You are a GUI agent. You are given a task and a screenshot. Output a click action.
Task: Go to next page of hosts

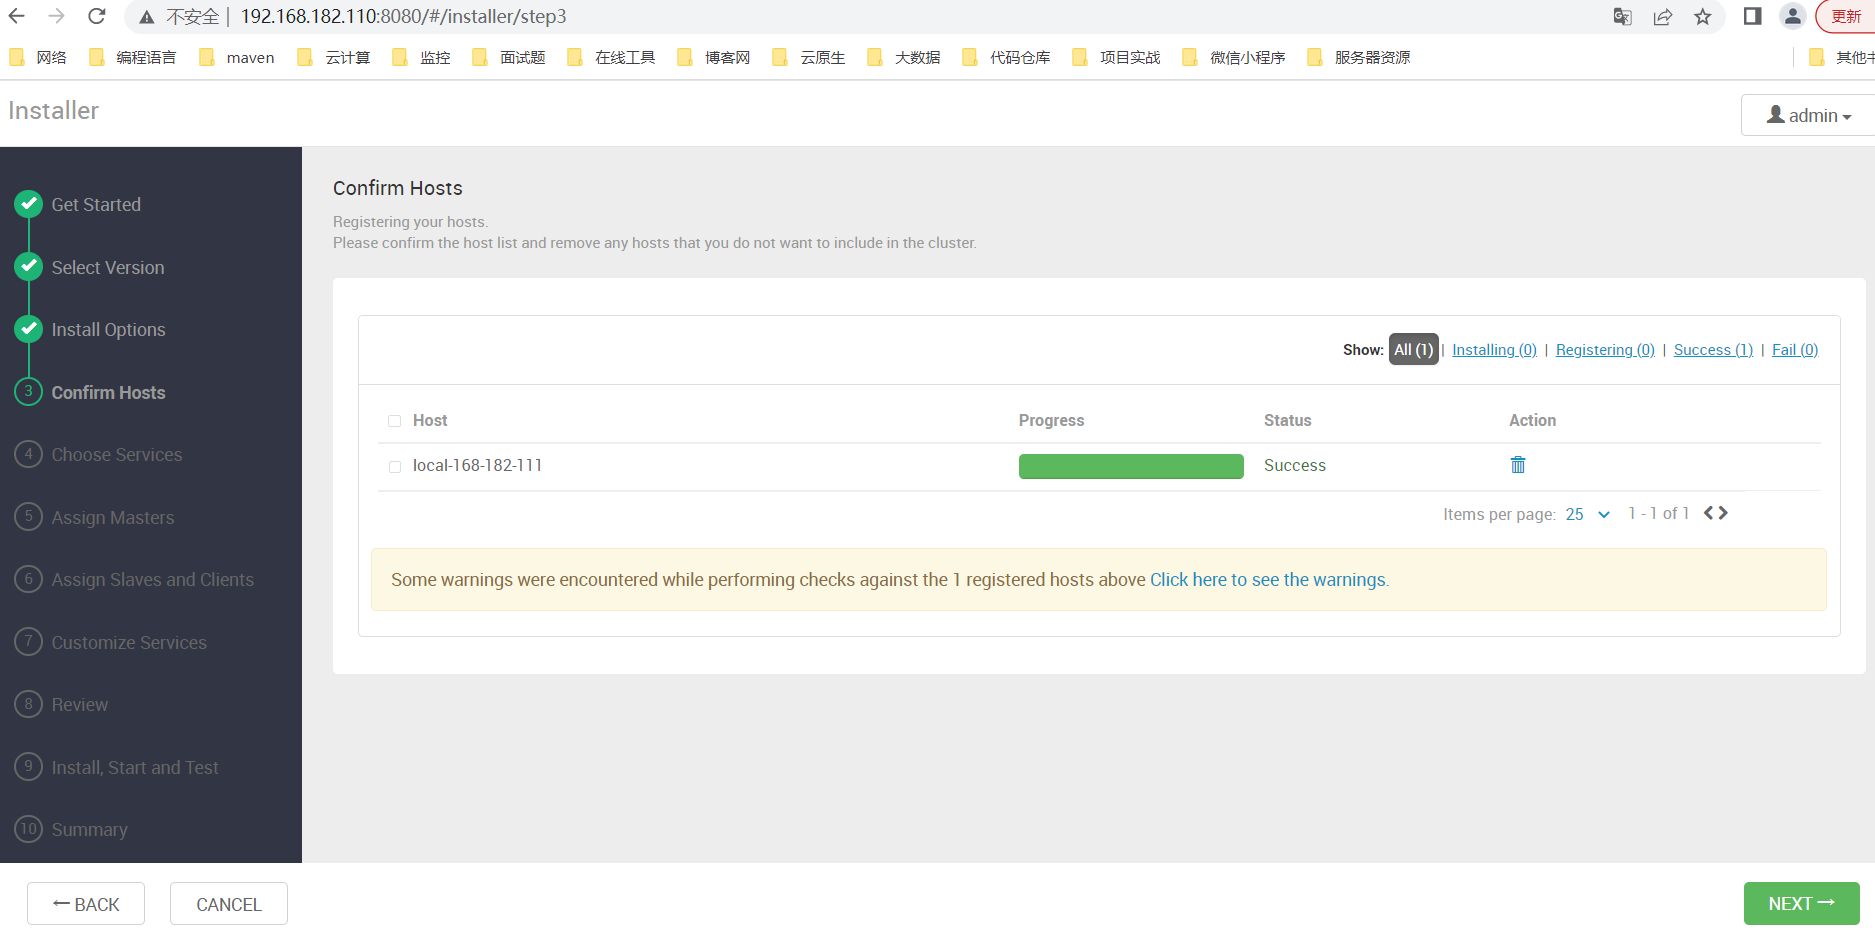click(1723, 513)
